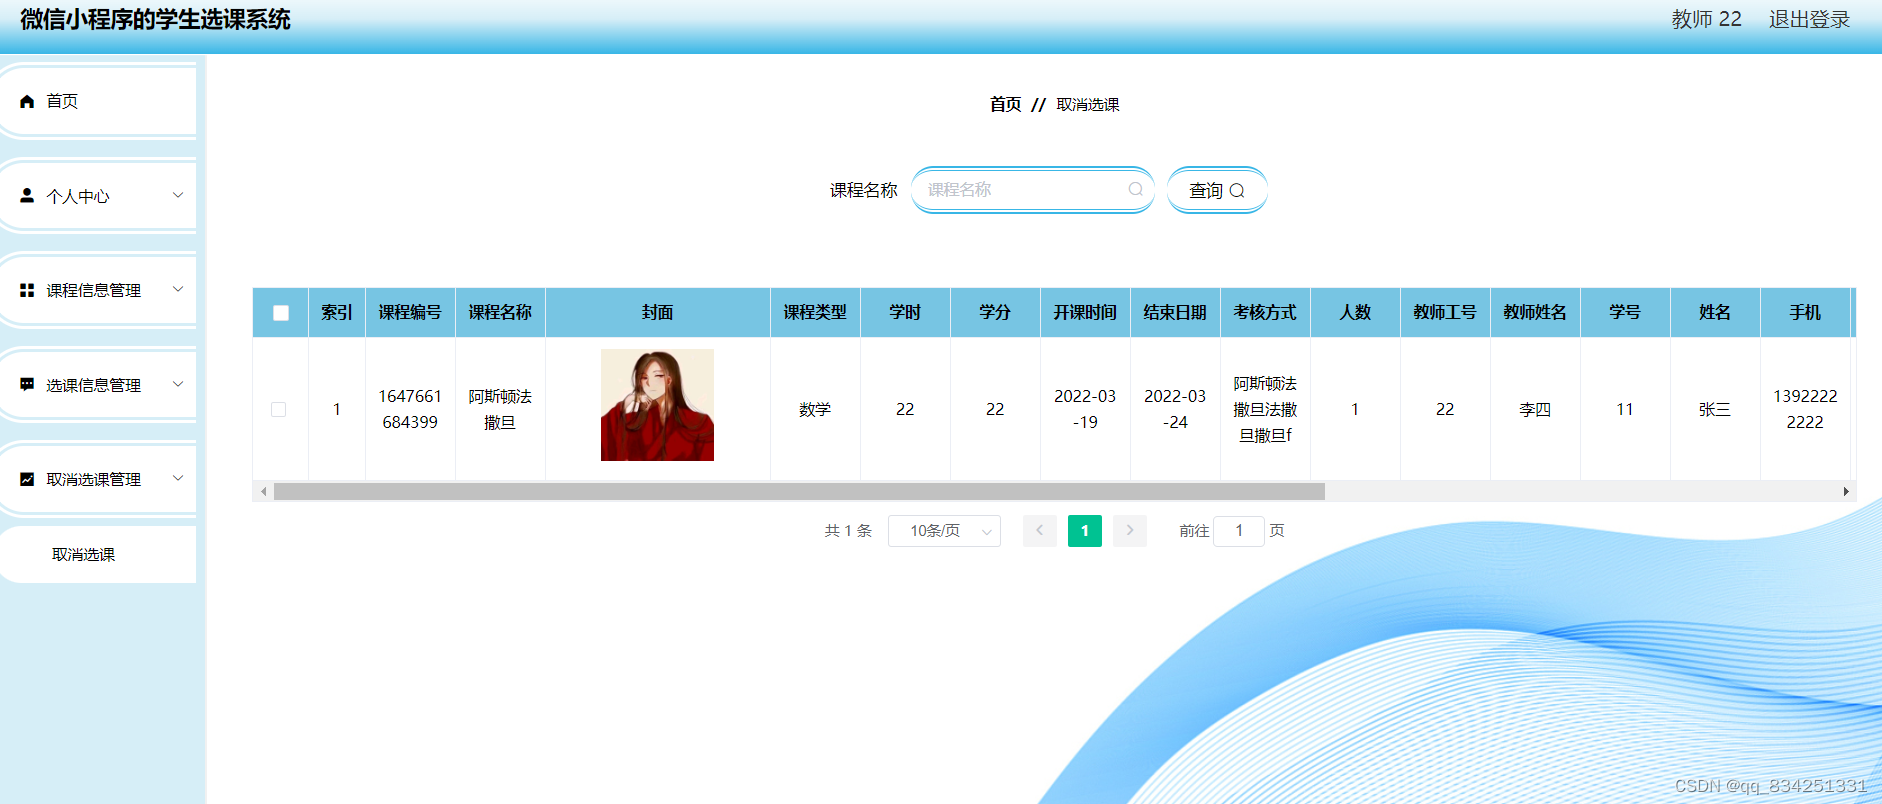Click the horizontal scrollbar thumb under table

click(x=799, y=491)
